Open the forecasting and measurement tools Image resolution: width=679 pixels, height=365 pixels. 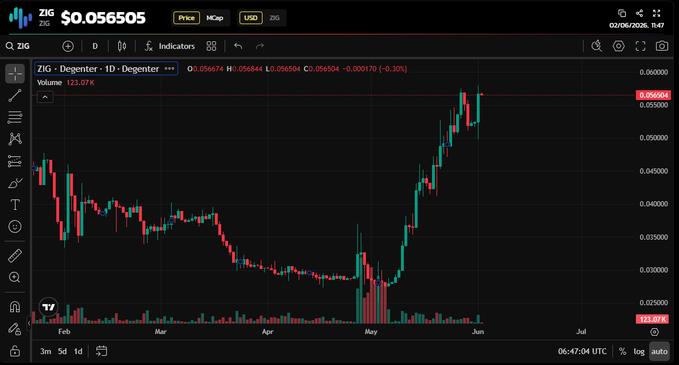point(15,161)
